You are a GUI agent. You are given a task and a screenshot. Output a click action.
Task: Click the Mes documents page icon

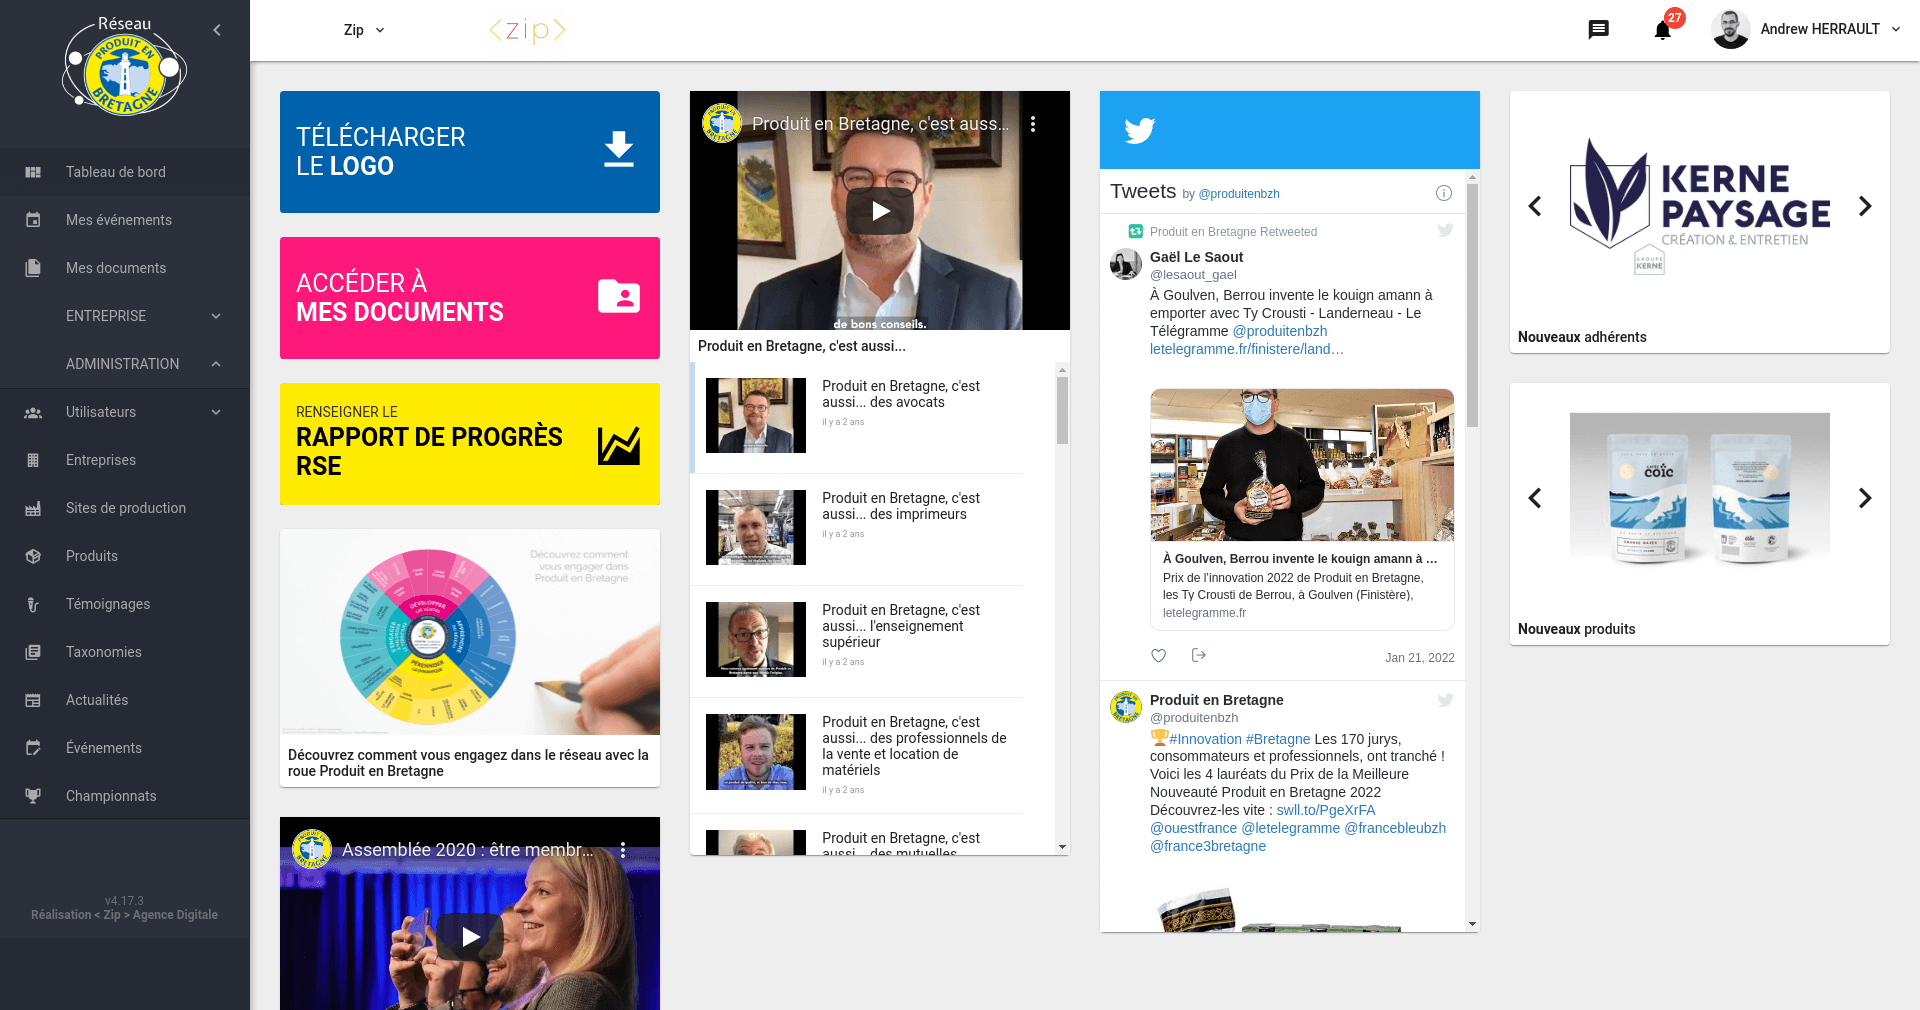(34, 267)
